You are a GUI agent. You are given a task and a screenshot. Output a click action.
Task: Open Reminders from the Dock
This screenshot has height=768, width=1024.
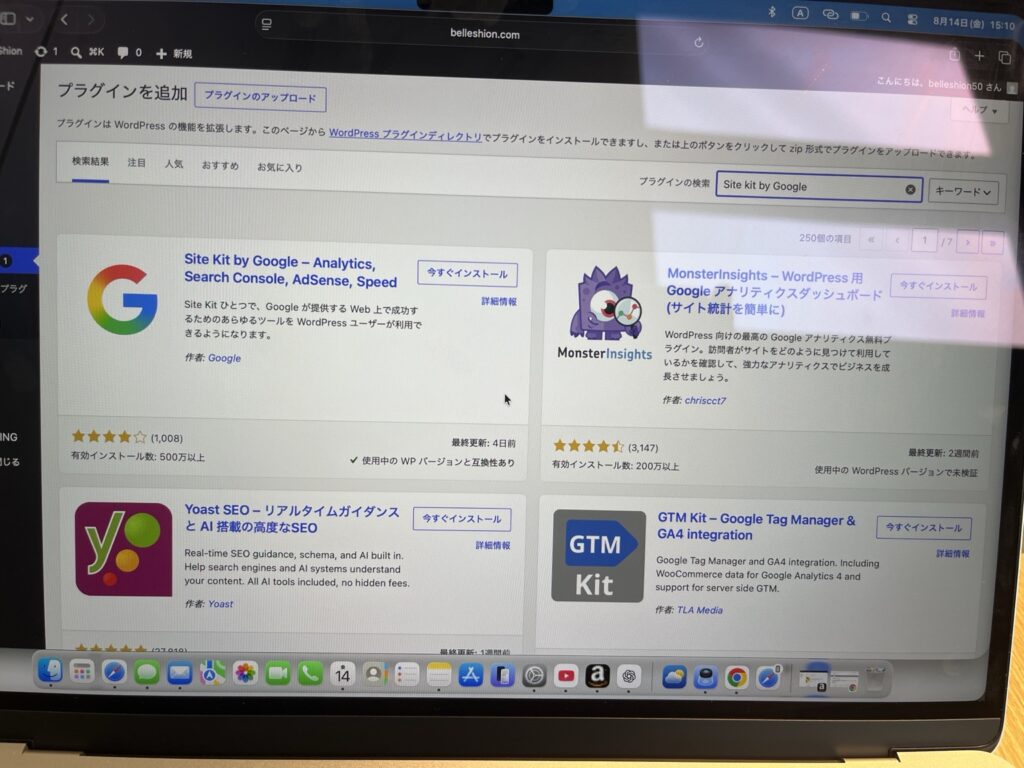tap(406, 675)
